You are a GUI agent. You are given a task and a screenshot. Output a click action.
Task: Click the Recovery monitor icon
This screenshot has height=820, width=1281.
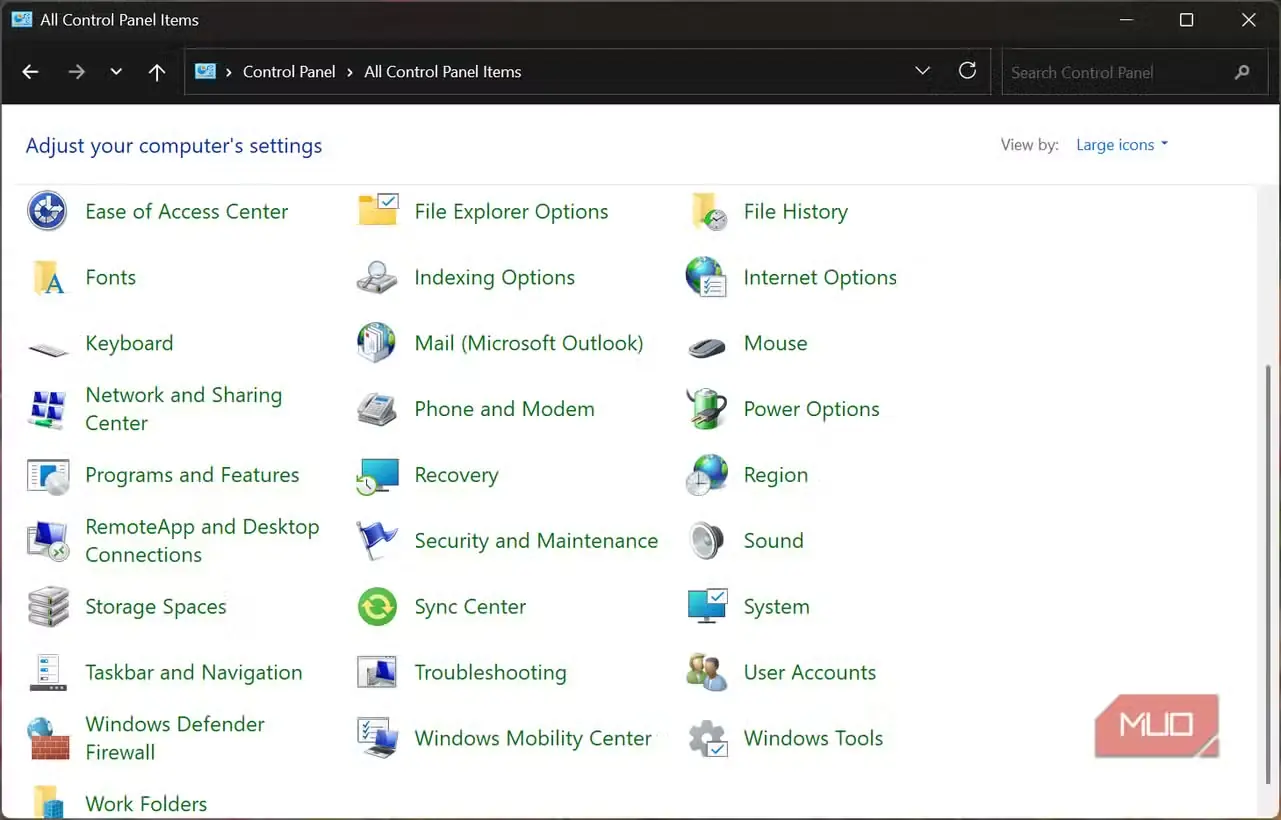[x=377, y=476]
